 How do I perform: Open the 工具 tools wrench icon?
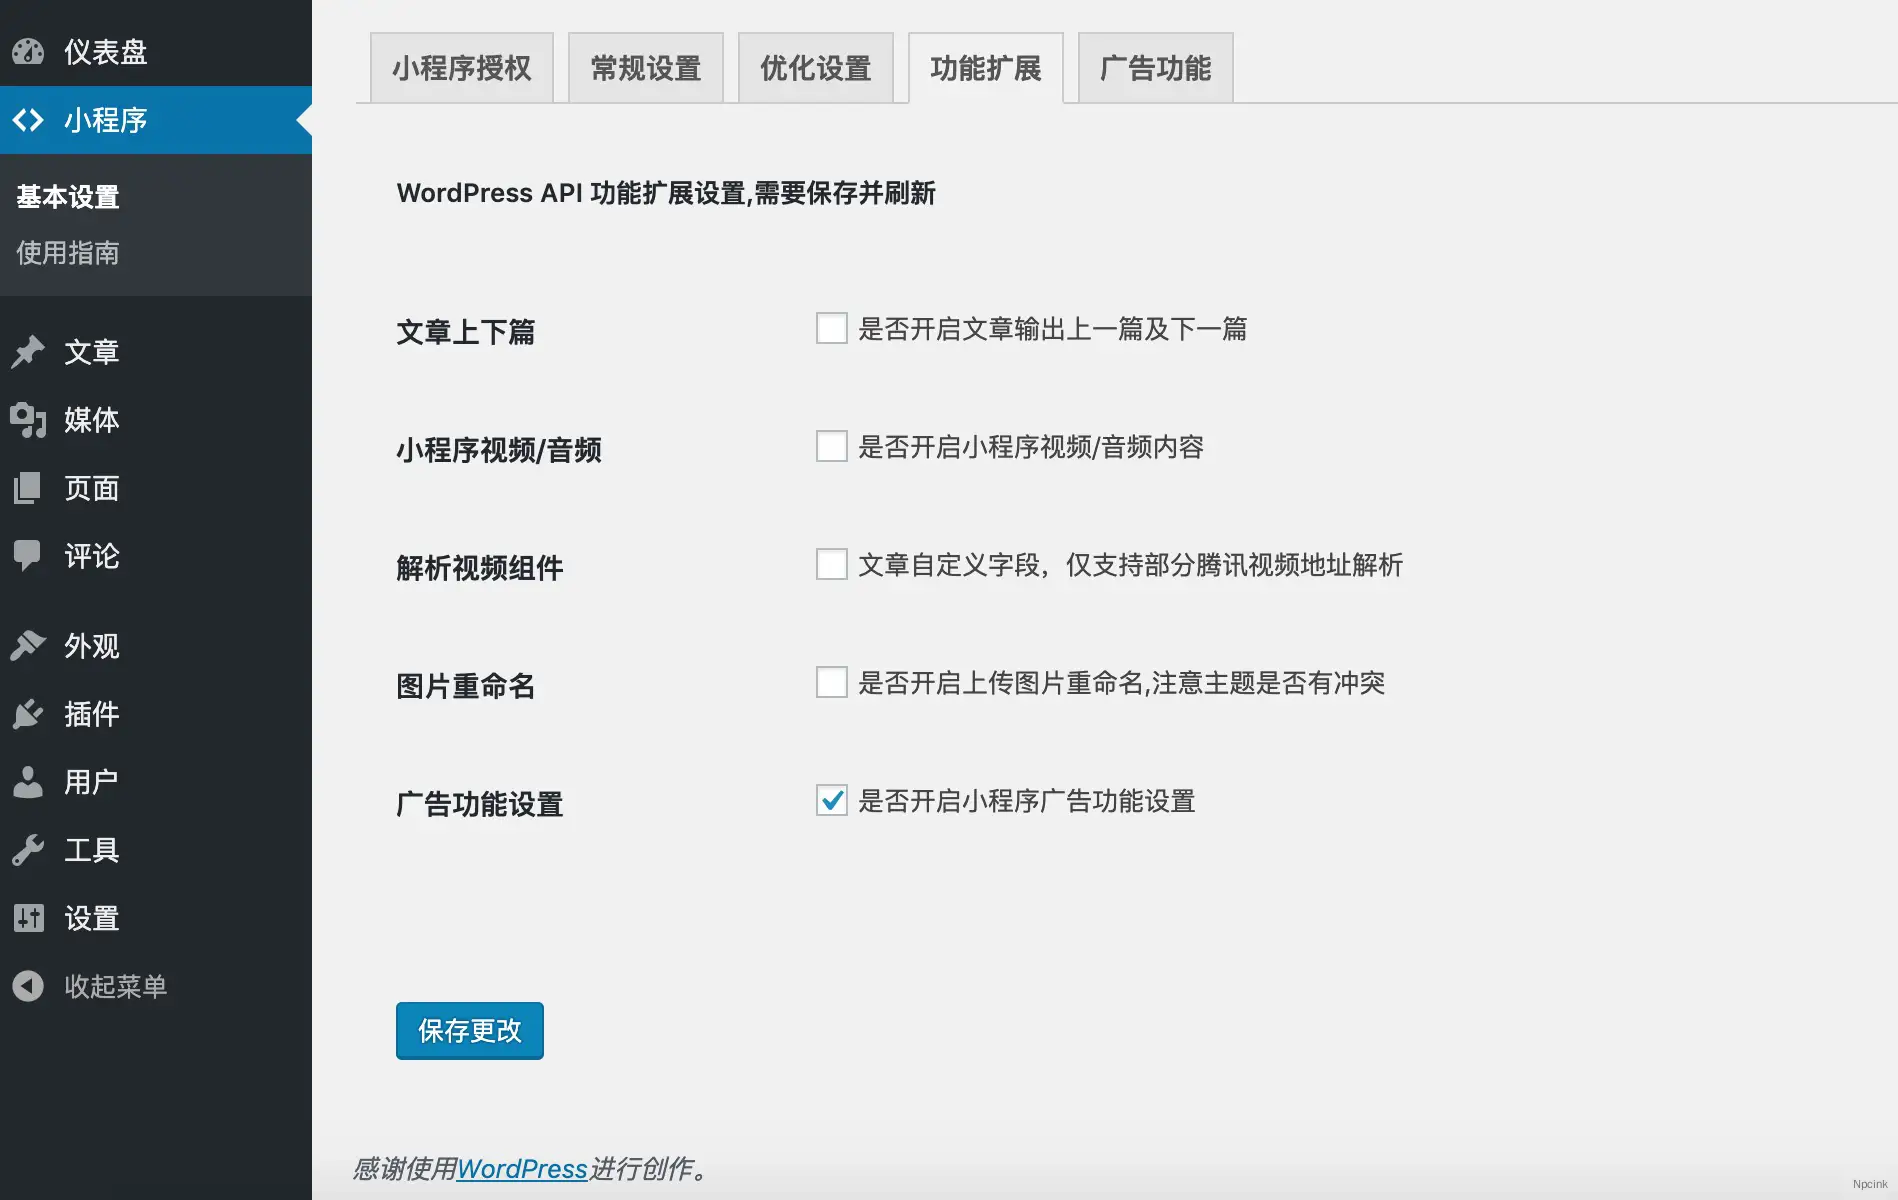pyautogui.click(x=29, y=850)
